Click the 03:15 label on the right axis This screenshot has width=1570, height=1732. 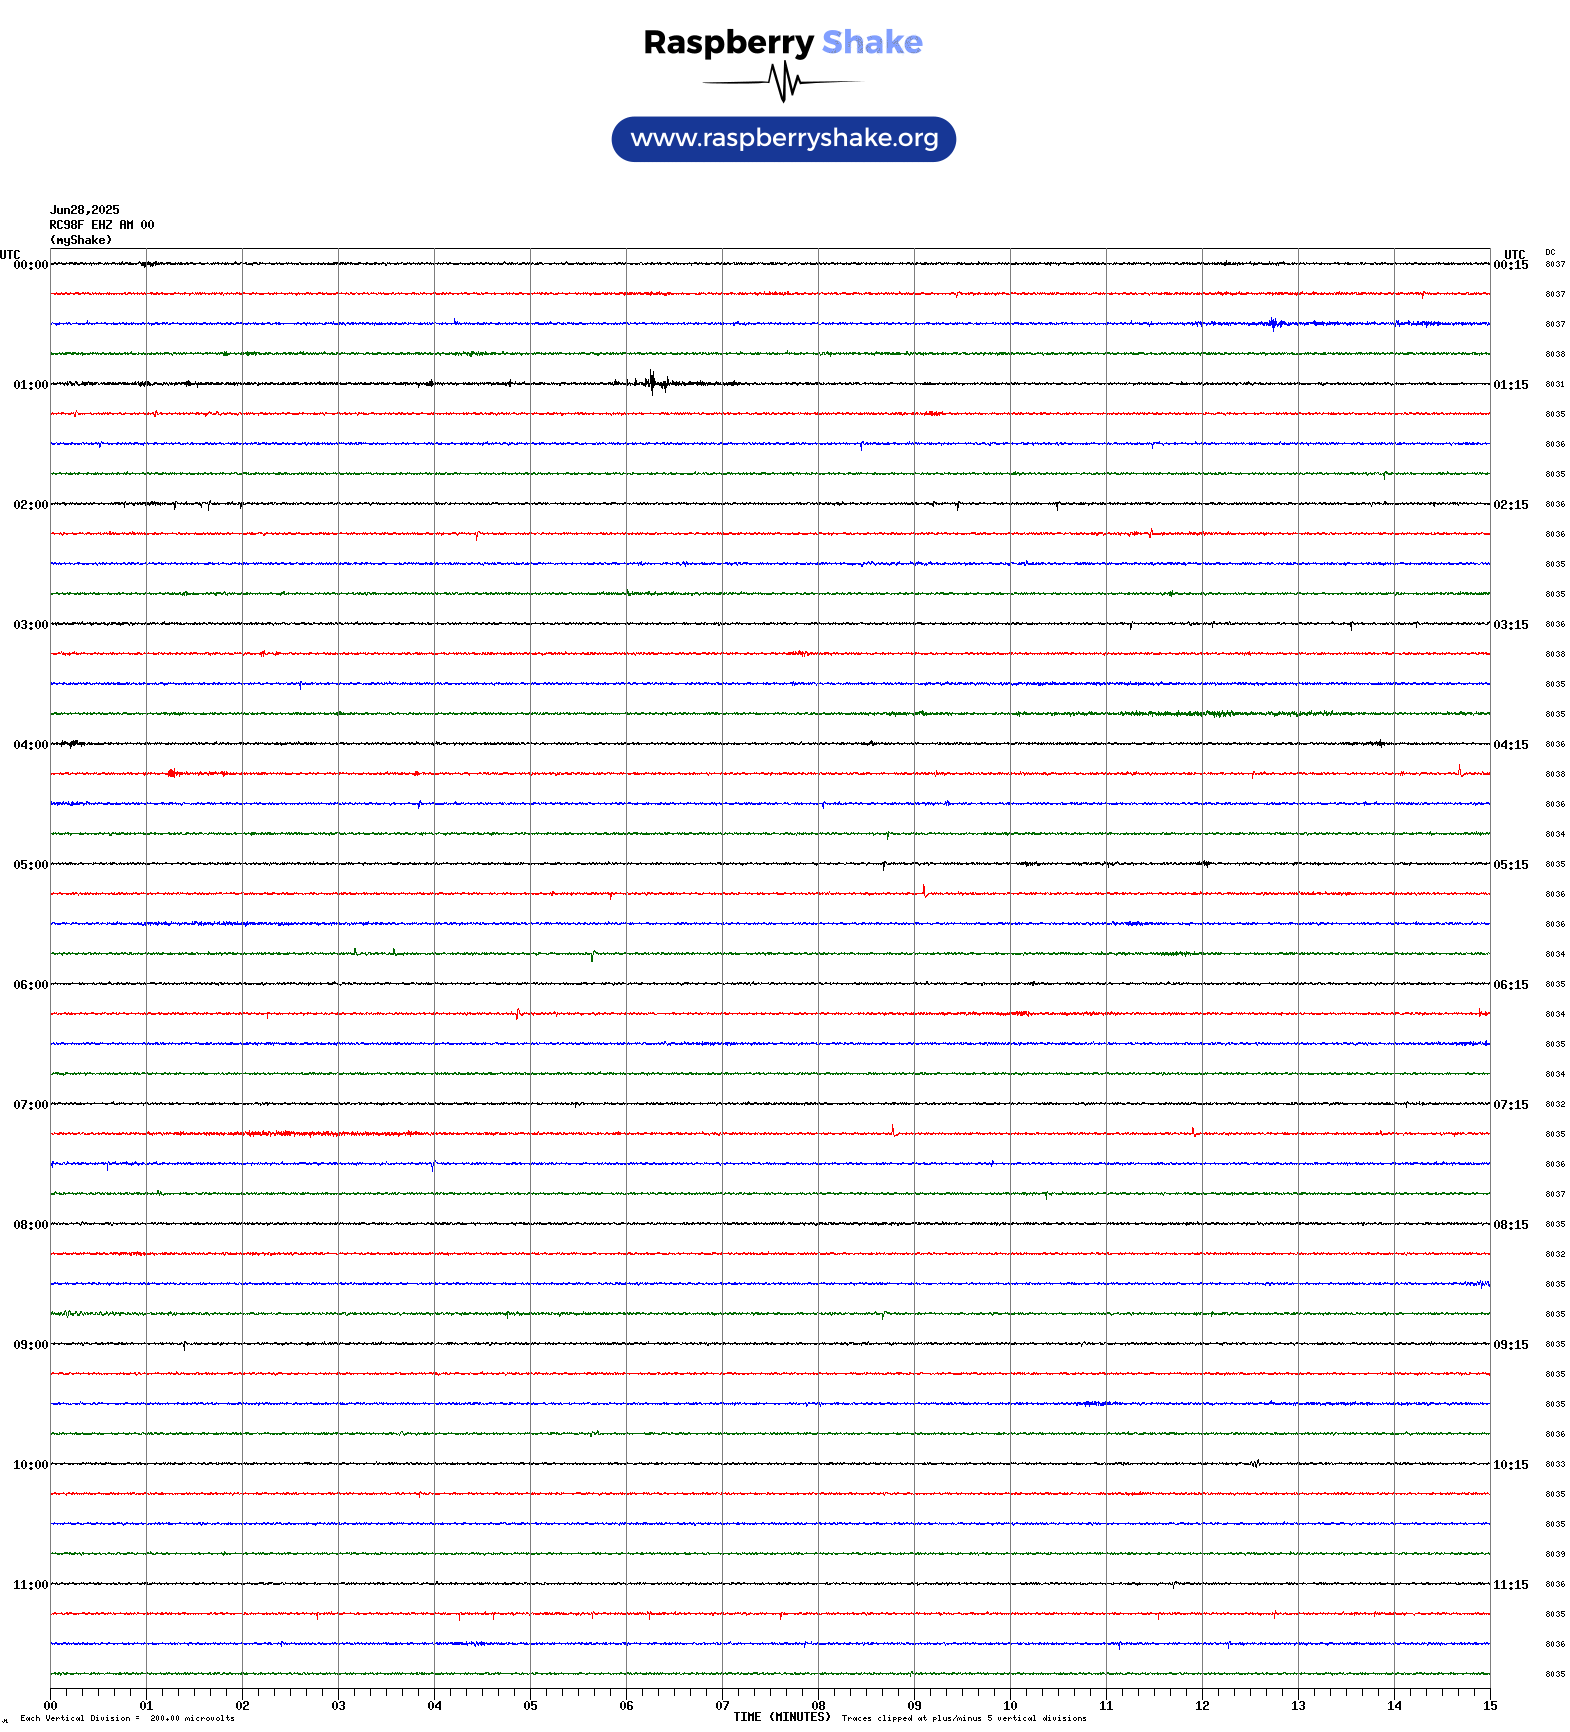(1511, 625)
